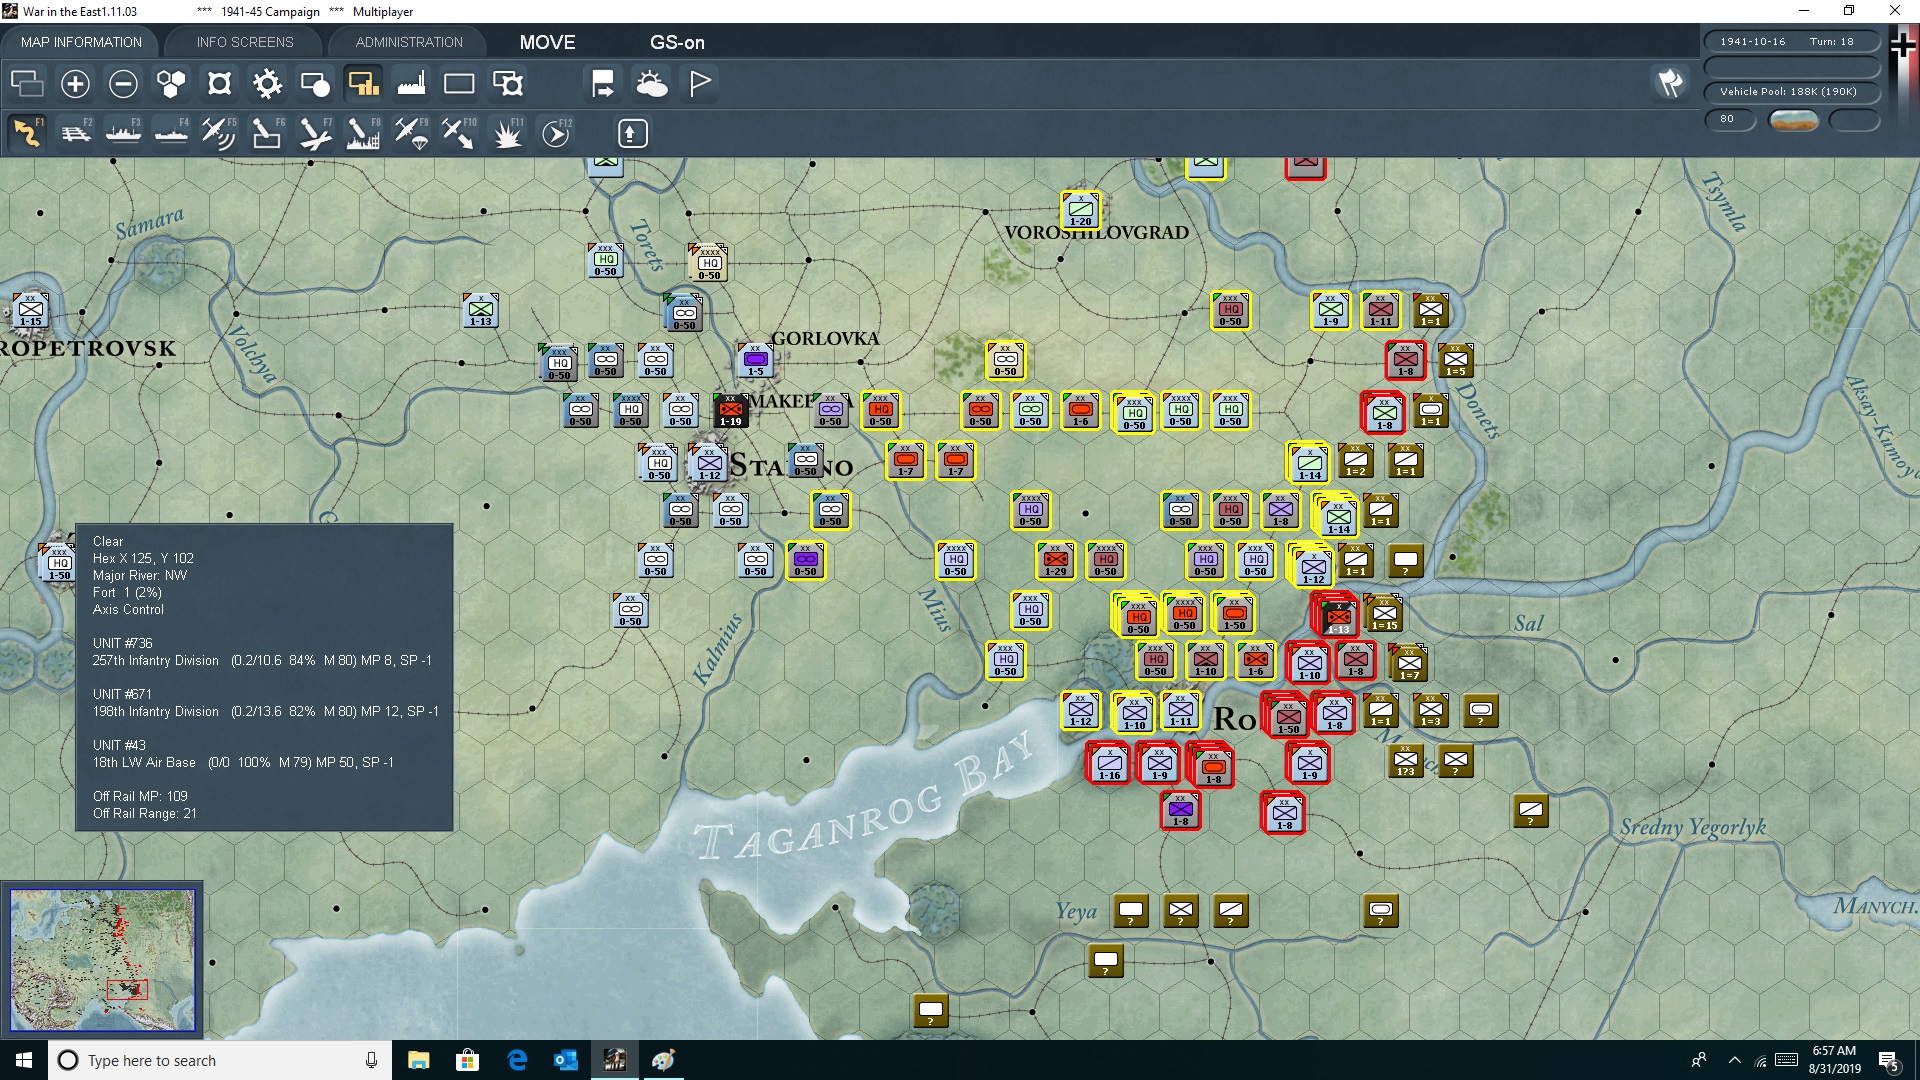Screen dimensions: 1920x1080
Task: Toggle the hex grid display
Action: [x=171, y=84]
